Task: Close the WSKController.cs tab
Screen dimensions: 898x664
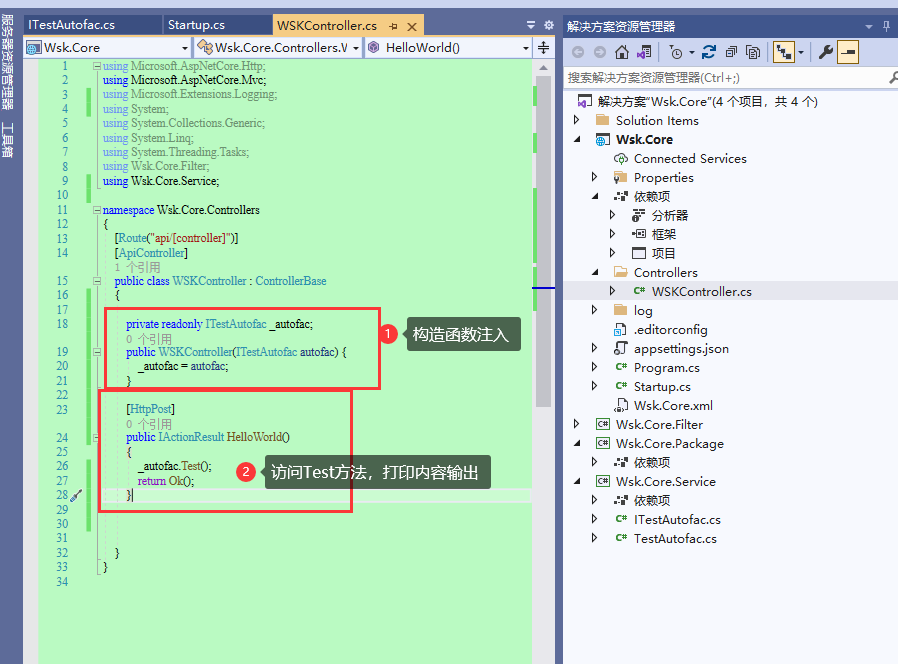Action: coord(412,26)
